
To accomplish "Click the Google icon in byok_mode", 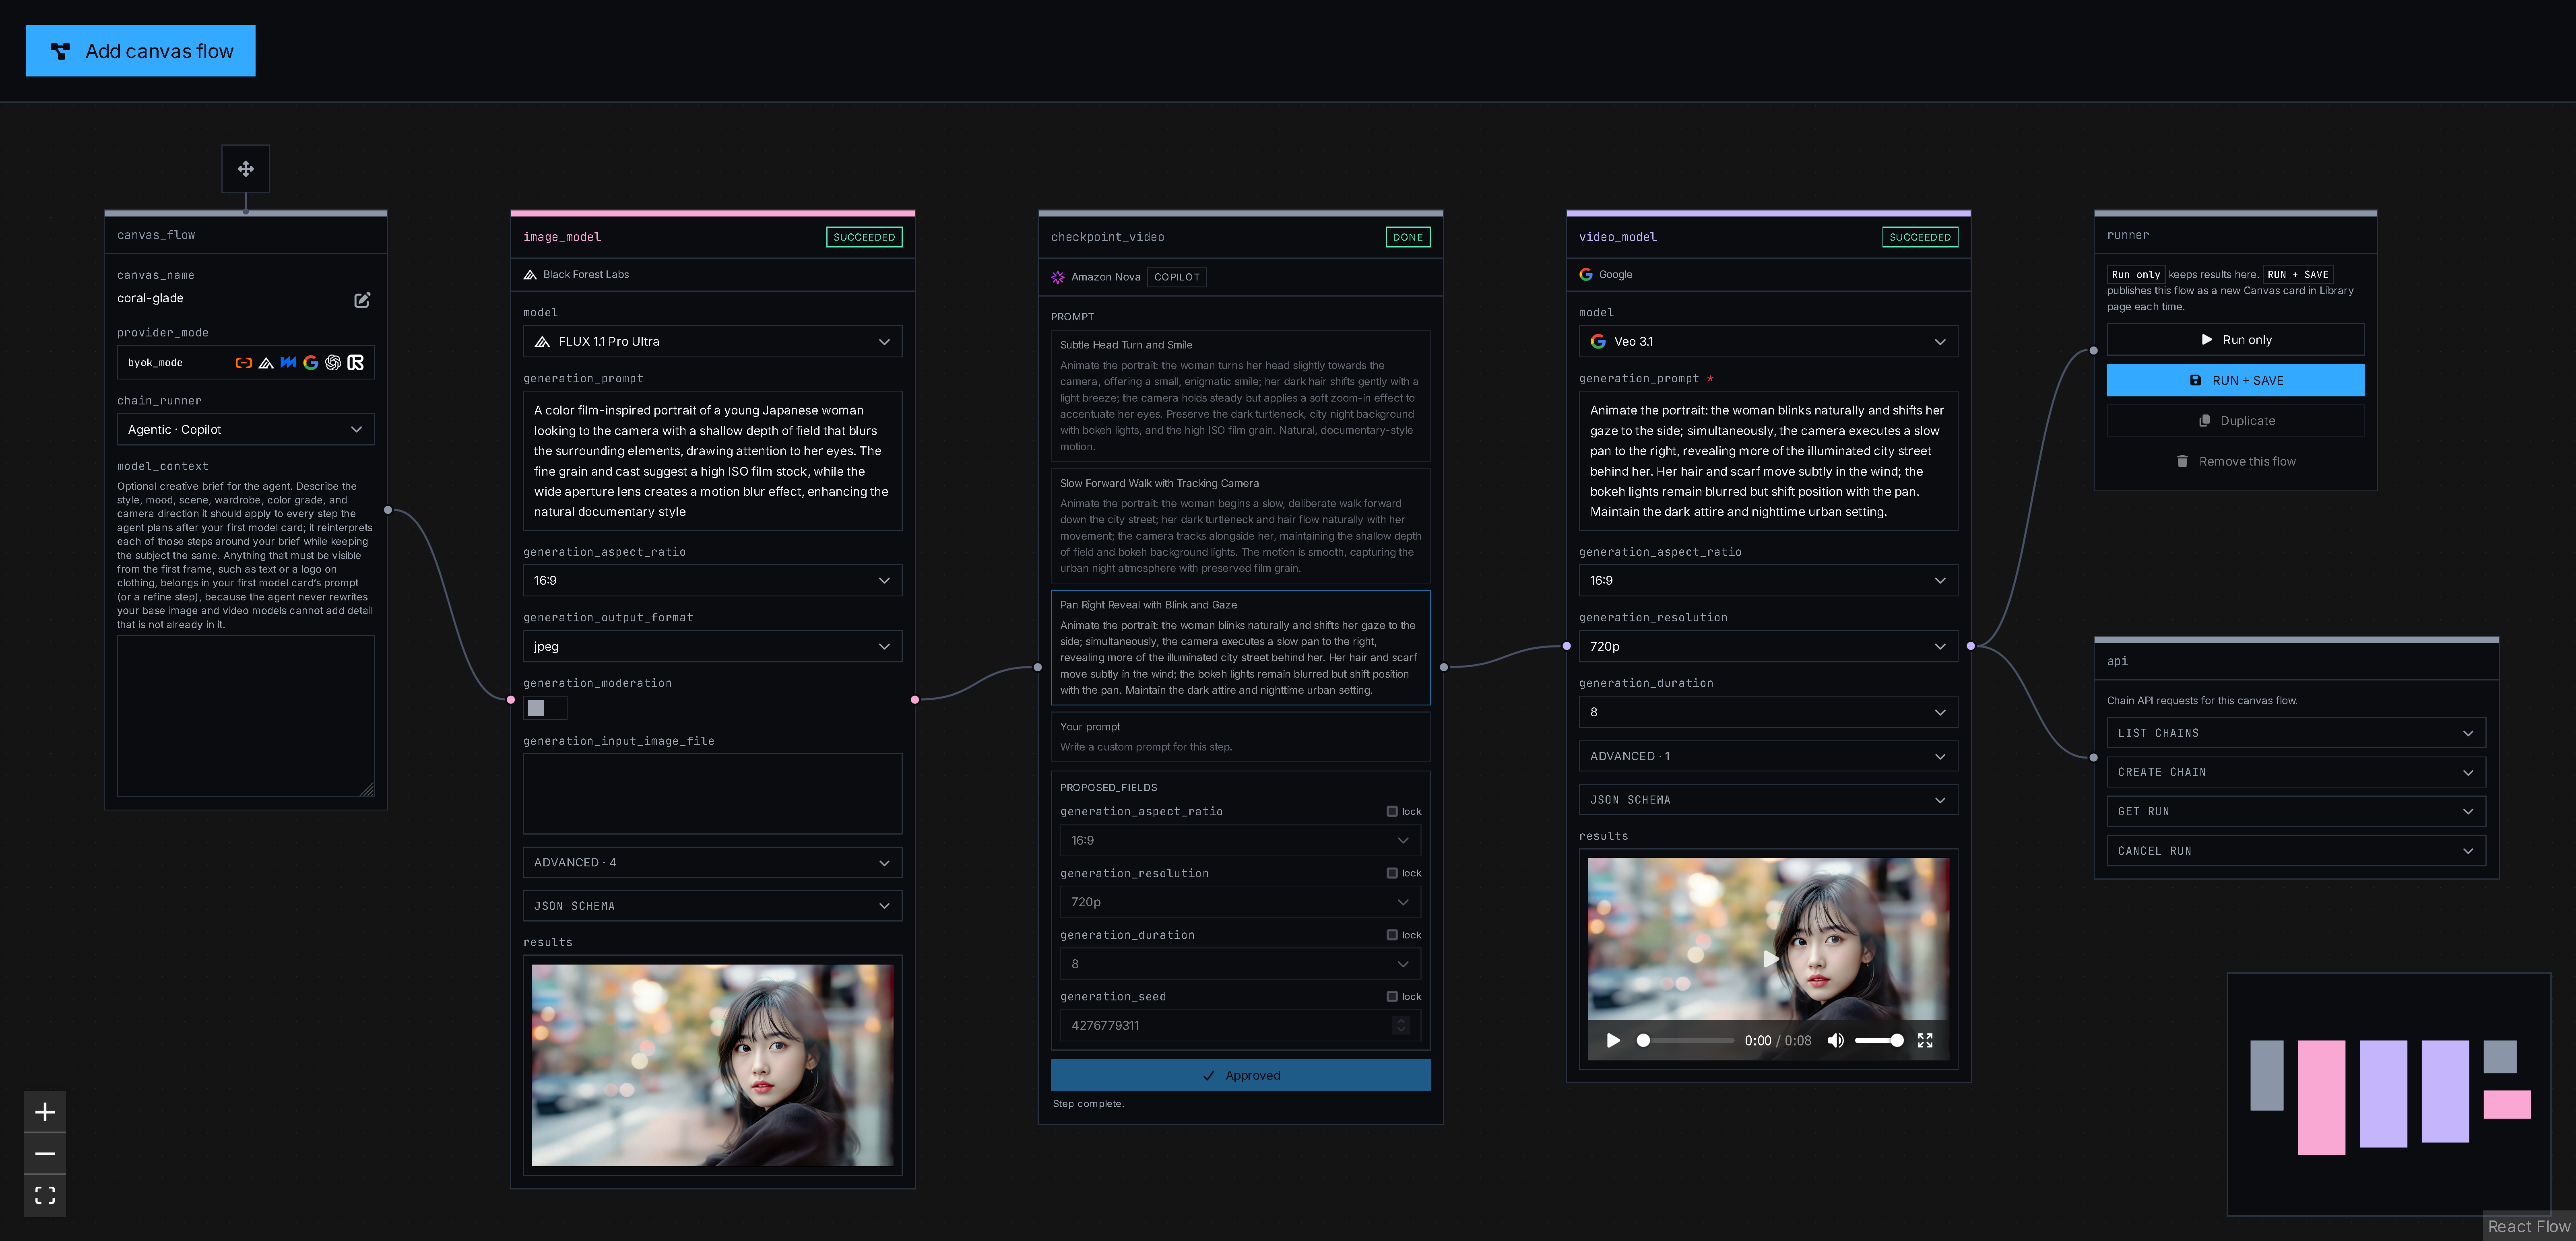I will click(x=311, y=363).
